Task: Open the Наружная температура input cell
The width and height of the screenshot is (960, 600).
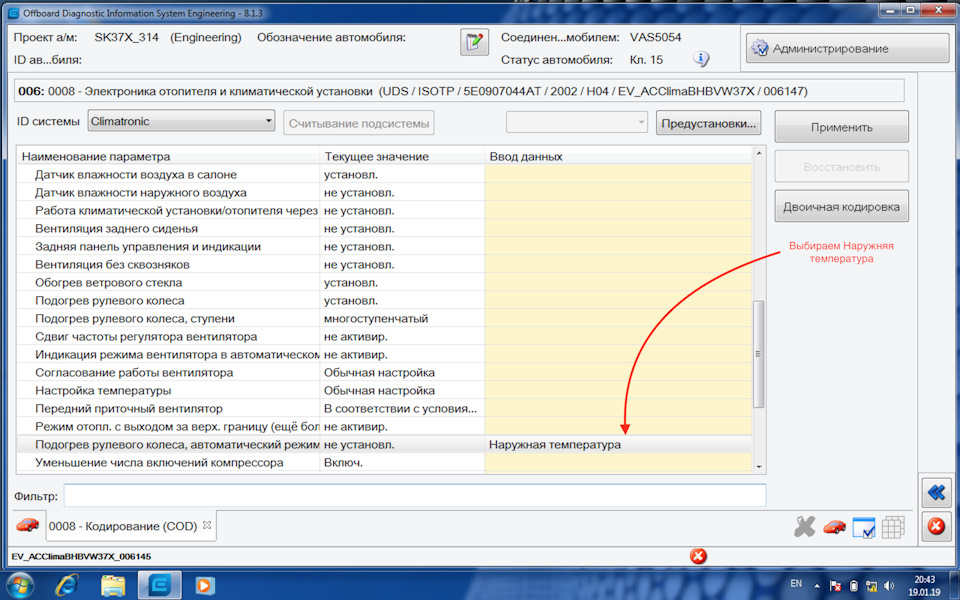Action: [x=618, y=444]
